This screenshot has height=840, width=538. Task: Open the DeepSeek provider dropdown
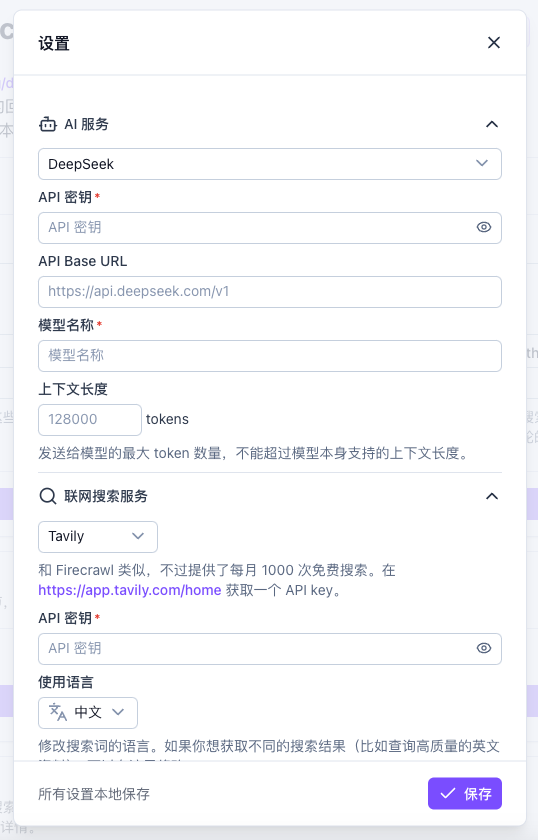pyautogui.click(x=270, y=164)
